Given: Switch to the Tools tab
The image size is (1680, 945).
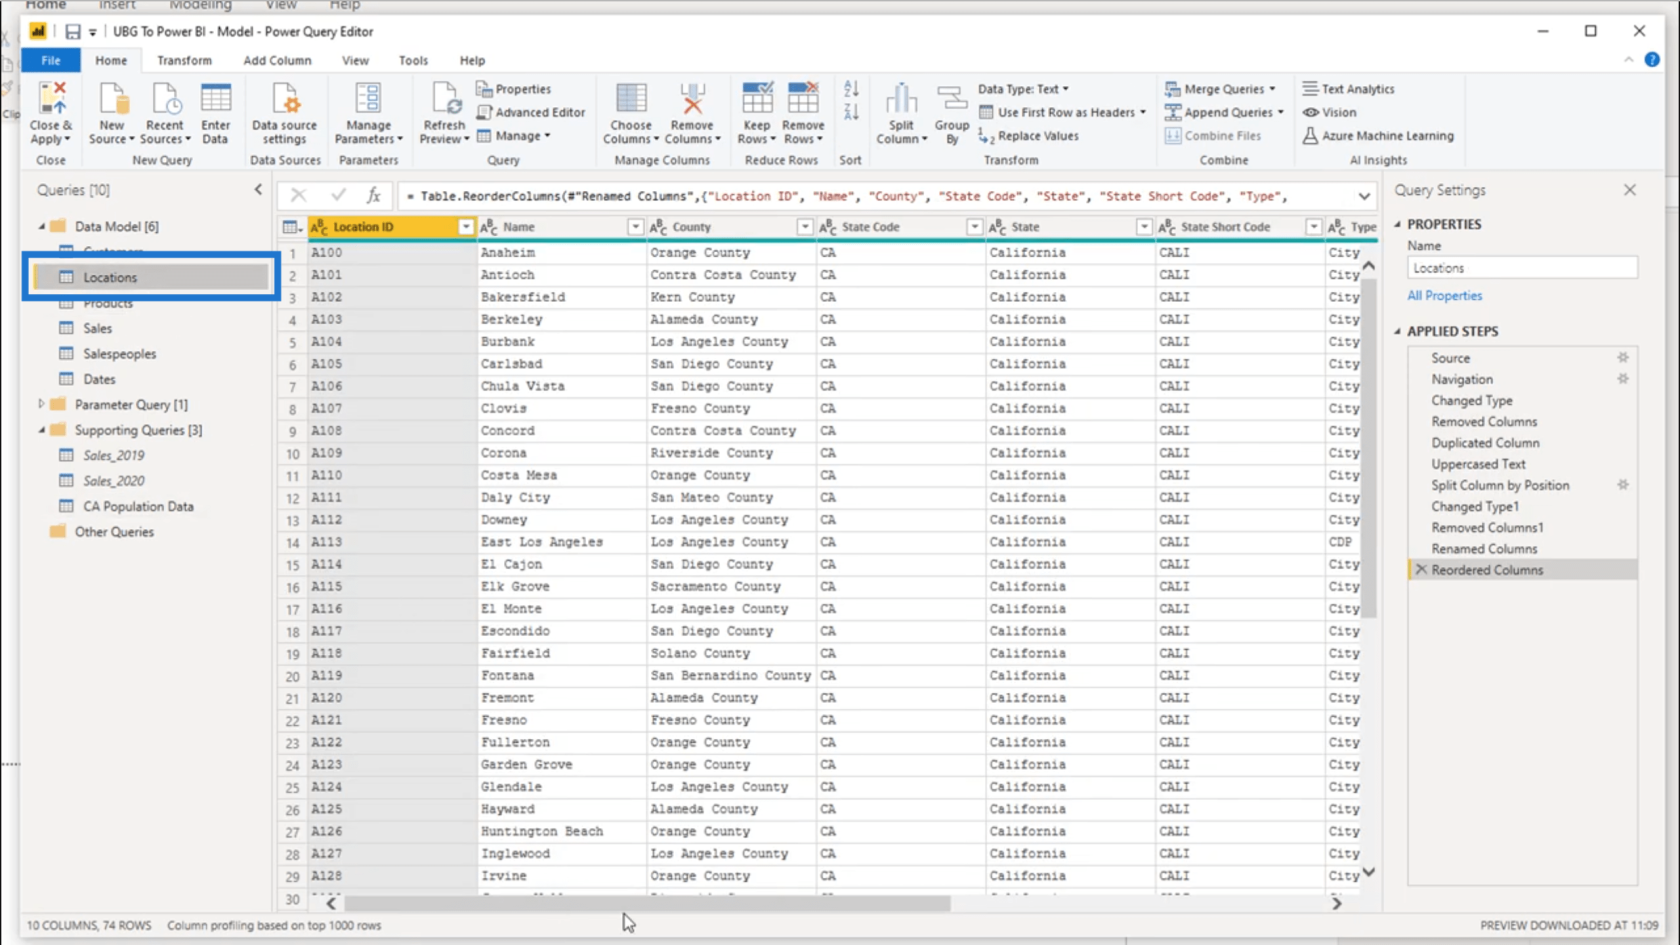Looking at the screenshot, I should [413, 61].
